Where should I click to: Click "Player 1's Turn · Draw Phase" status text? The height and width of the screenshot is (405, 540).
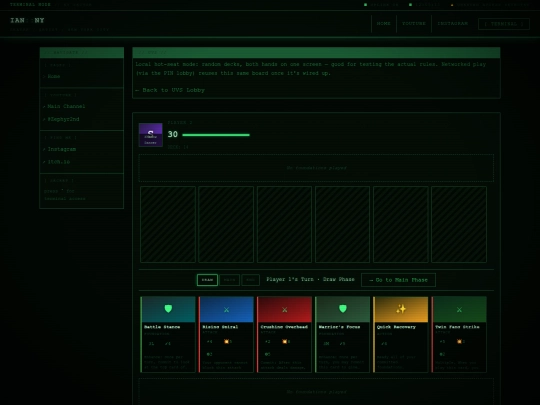(x=310, y=279)
